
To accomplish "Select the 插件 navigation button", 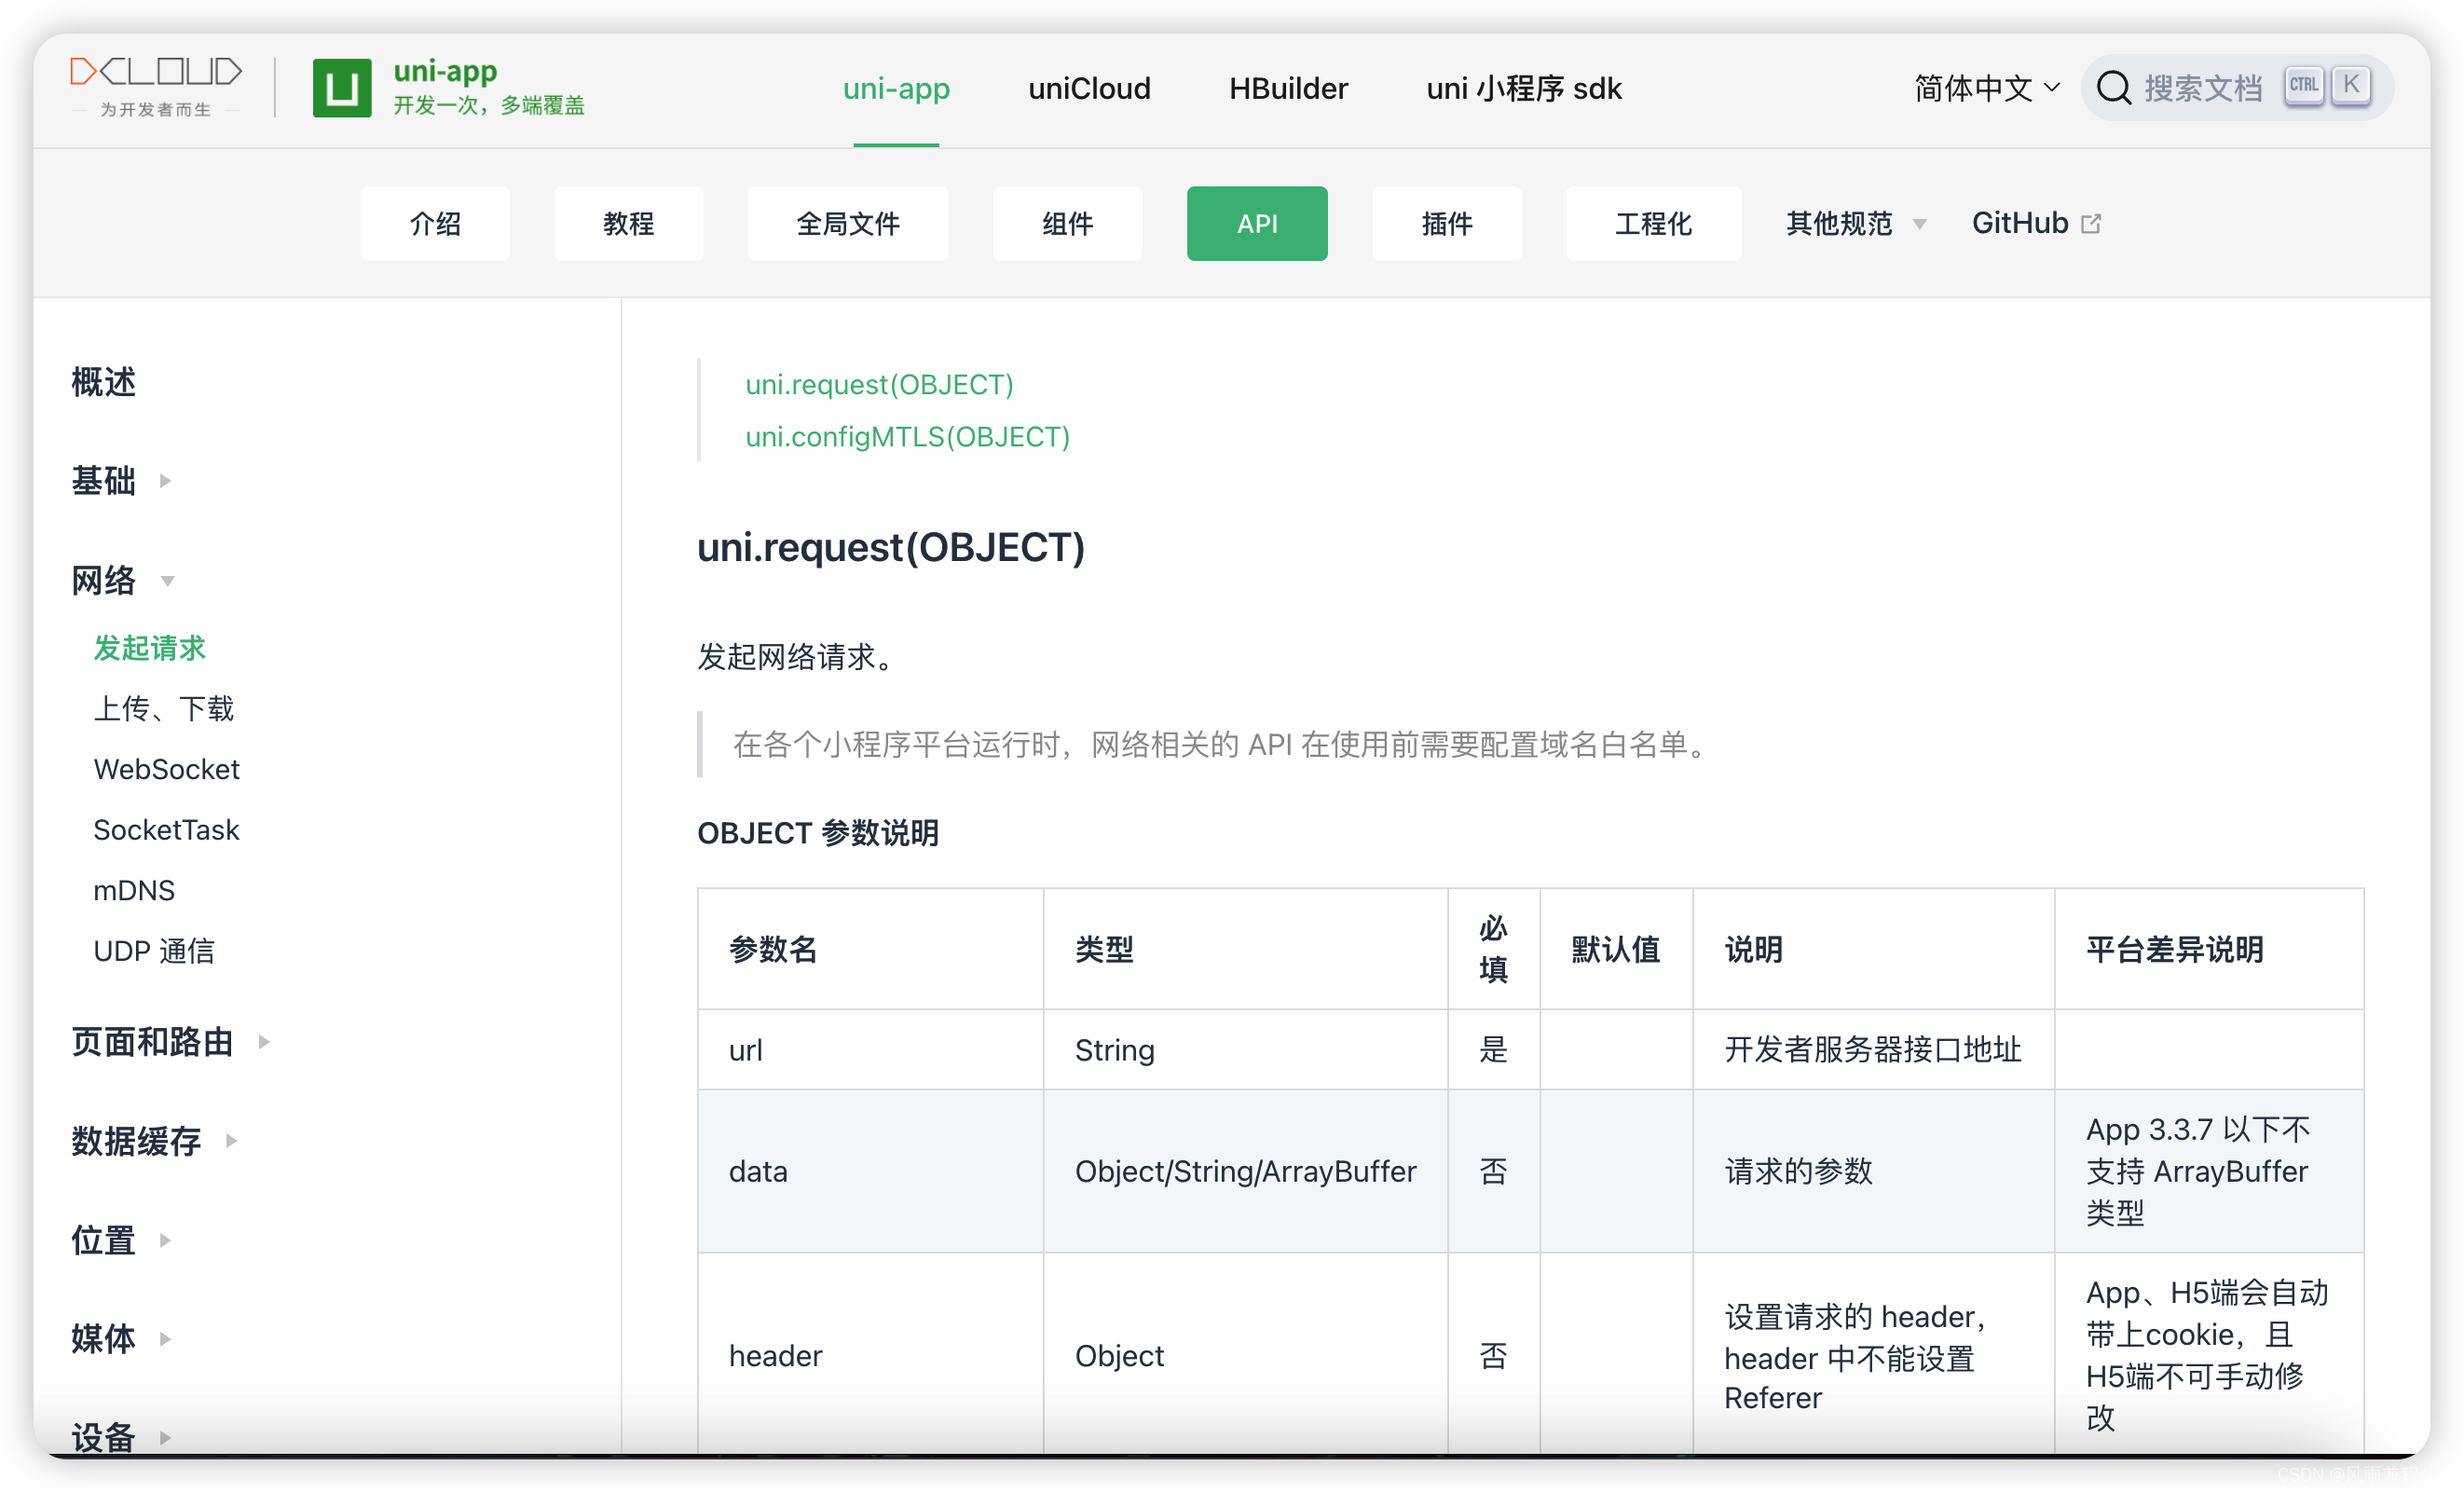I will tap(1446, 223).
